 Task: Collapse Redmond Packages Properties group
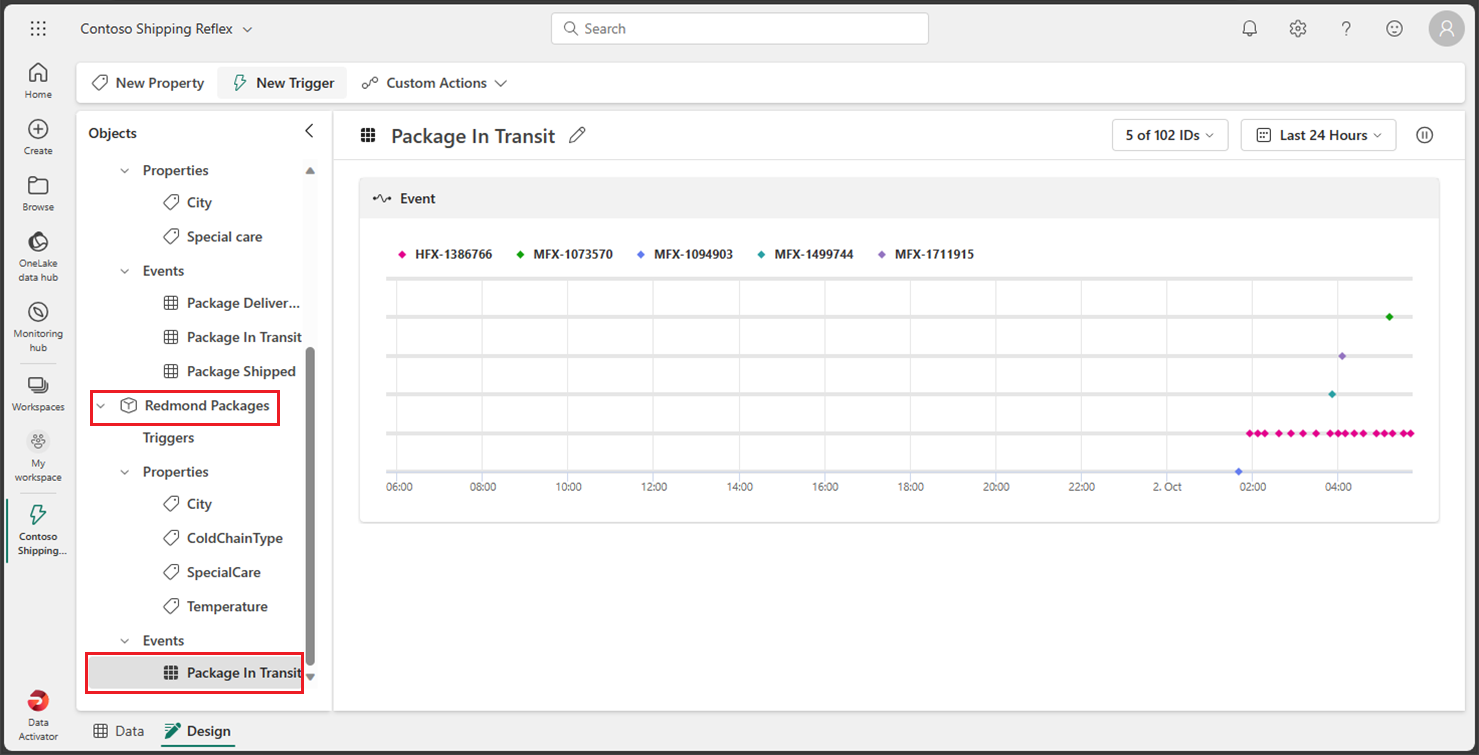[125, 472]
